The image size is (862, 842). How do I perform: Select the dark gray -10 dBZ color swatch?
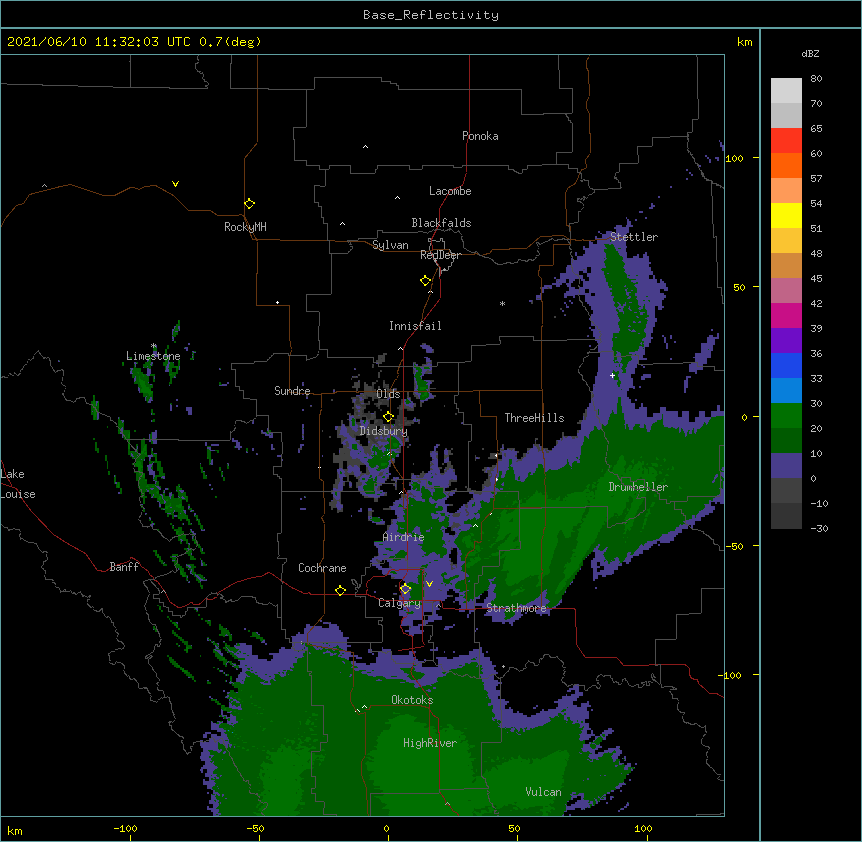(786, 516)
